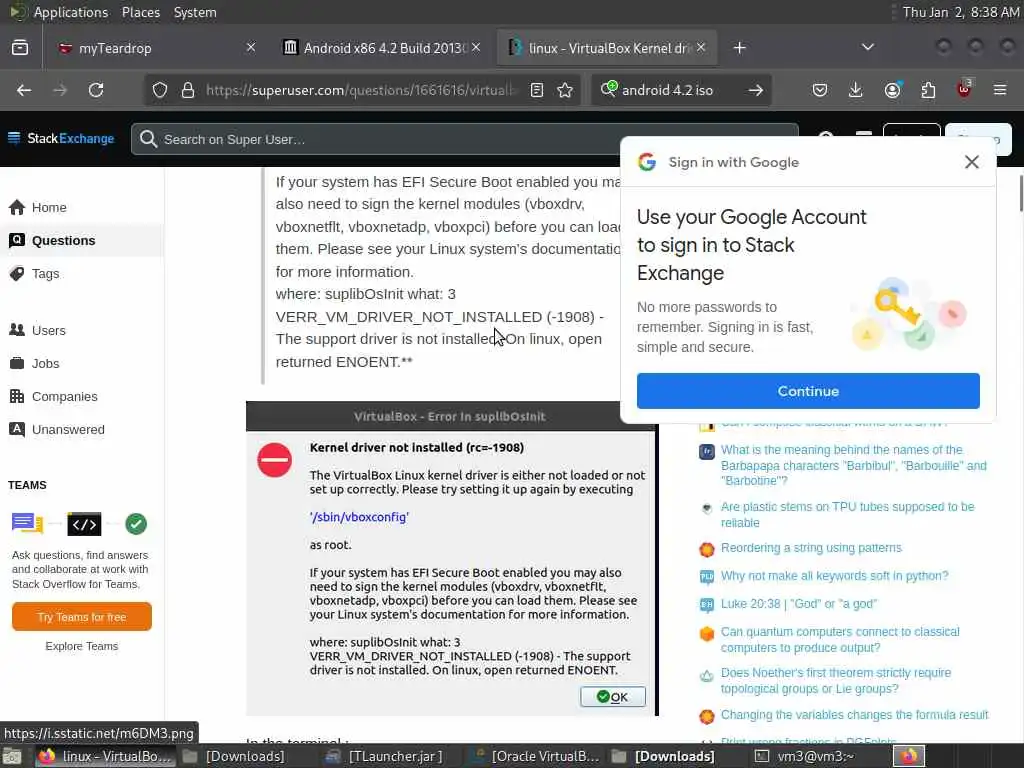The image size is (1024, 768).
Task: Open the System menu in the top panel
Action: pyautogui.click(x=195, y=12)
